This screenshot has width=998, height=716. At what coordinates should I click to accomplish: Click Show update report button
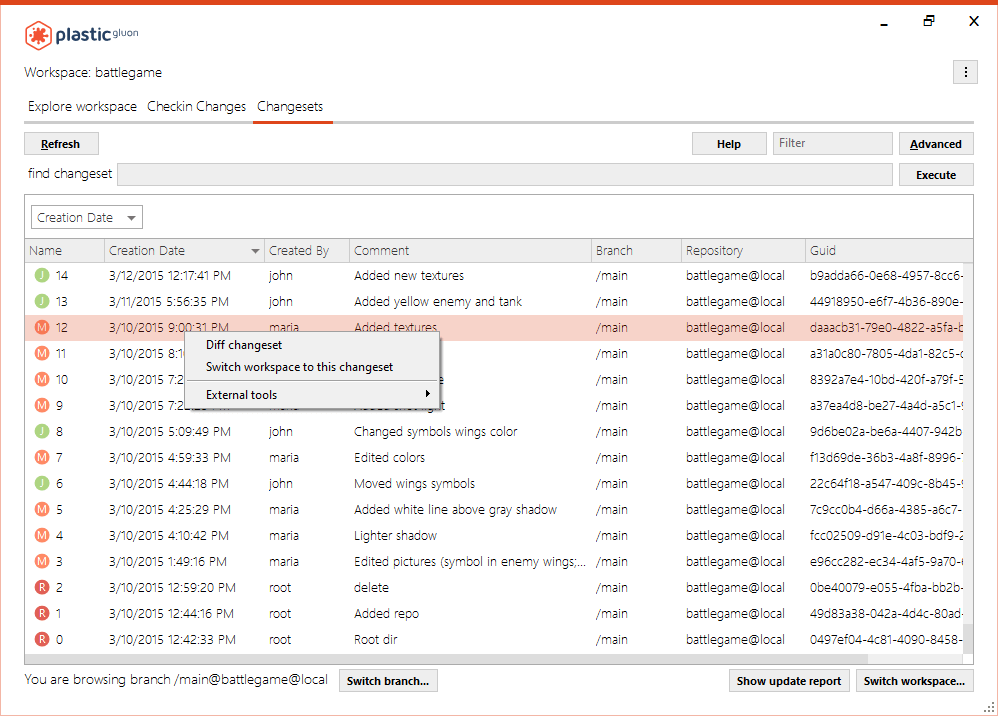pyautogui.click(x=789, y=681)
